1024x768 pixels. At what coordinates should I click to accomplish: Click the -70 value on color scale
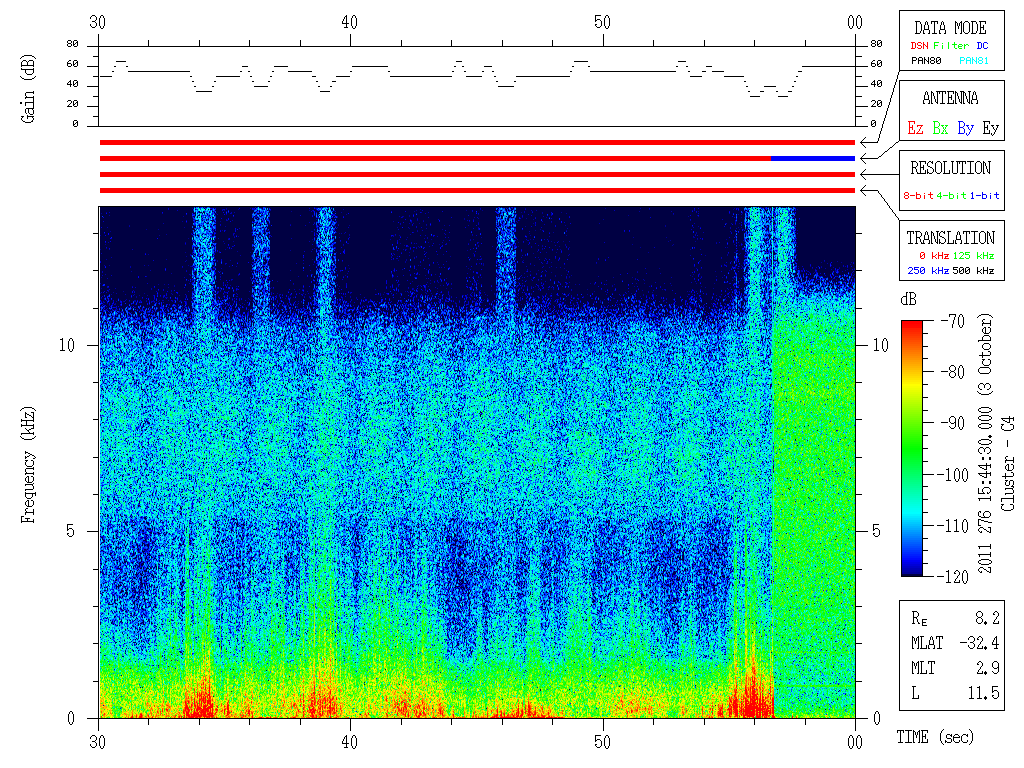(953, 321)
